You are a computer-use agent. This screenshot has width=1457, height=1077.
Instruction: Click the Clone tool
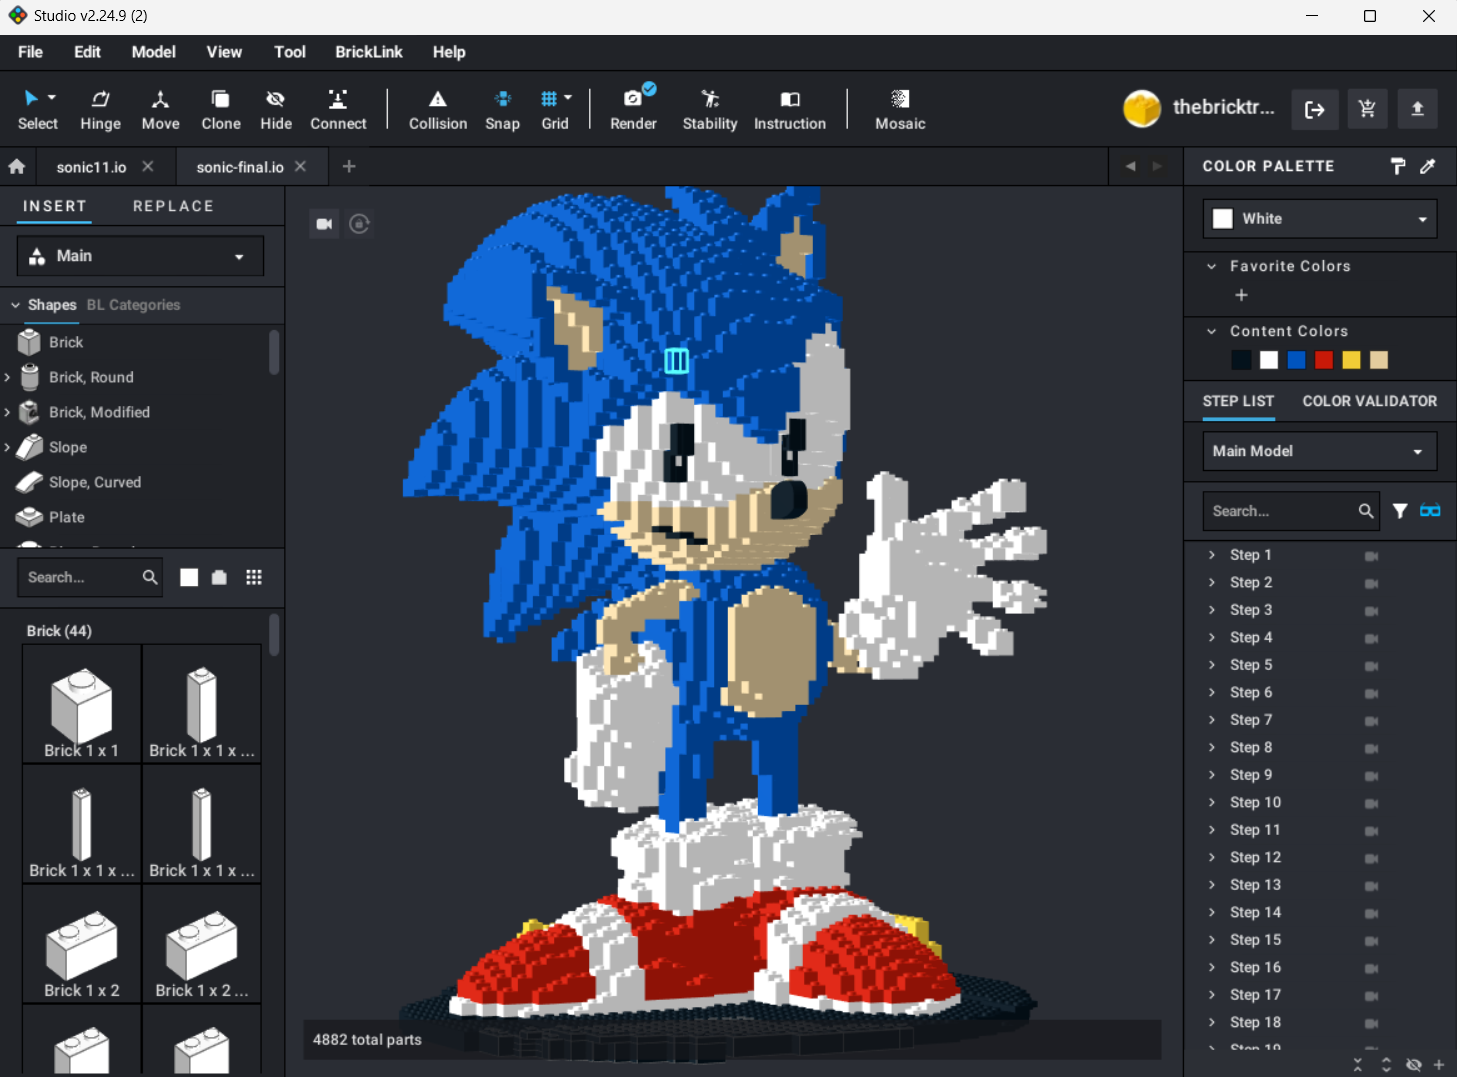[x=221, y=110]
